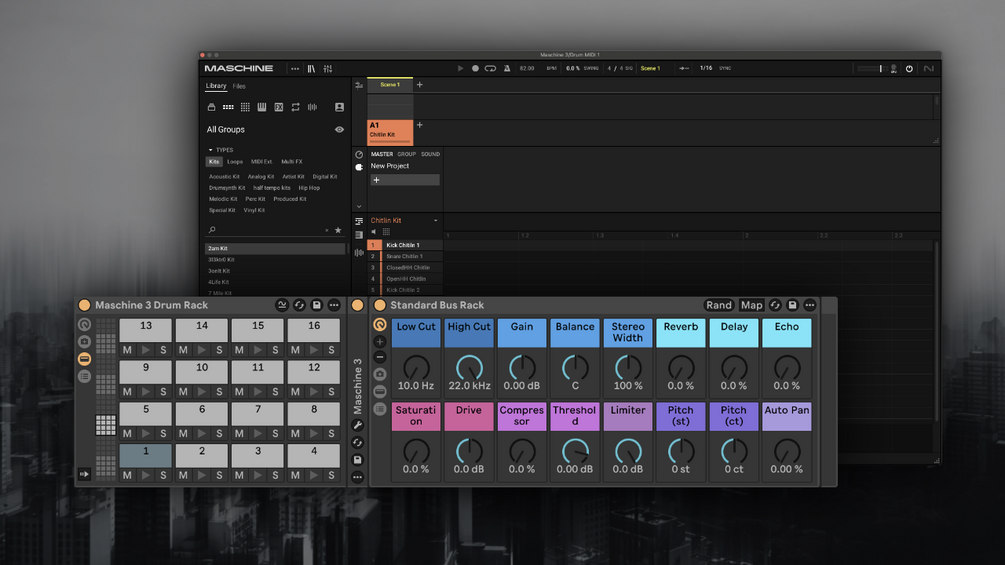Toggle Standard Bus Rack power button
Viewport: 1005px width, 565px height.
point(379,306)
